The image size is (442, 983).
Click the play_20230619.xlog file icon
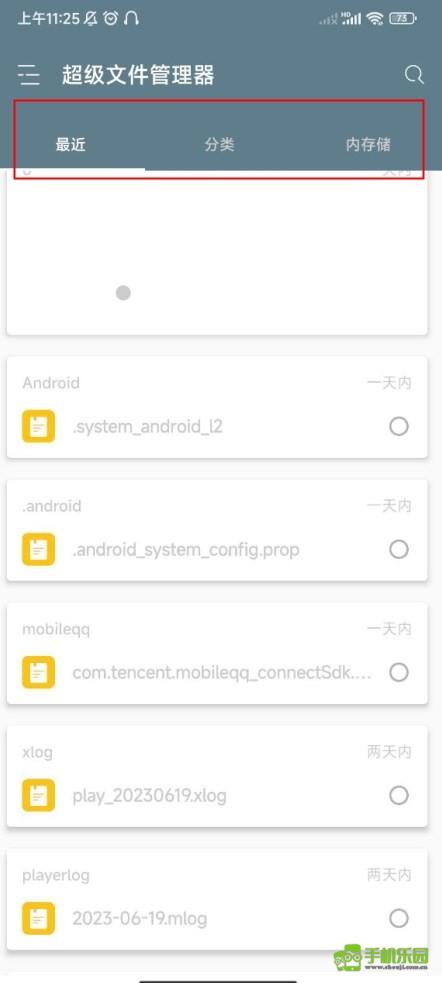pyautogui.click(x=38, y=796)
